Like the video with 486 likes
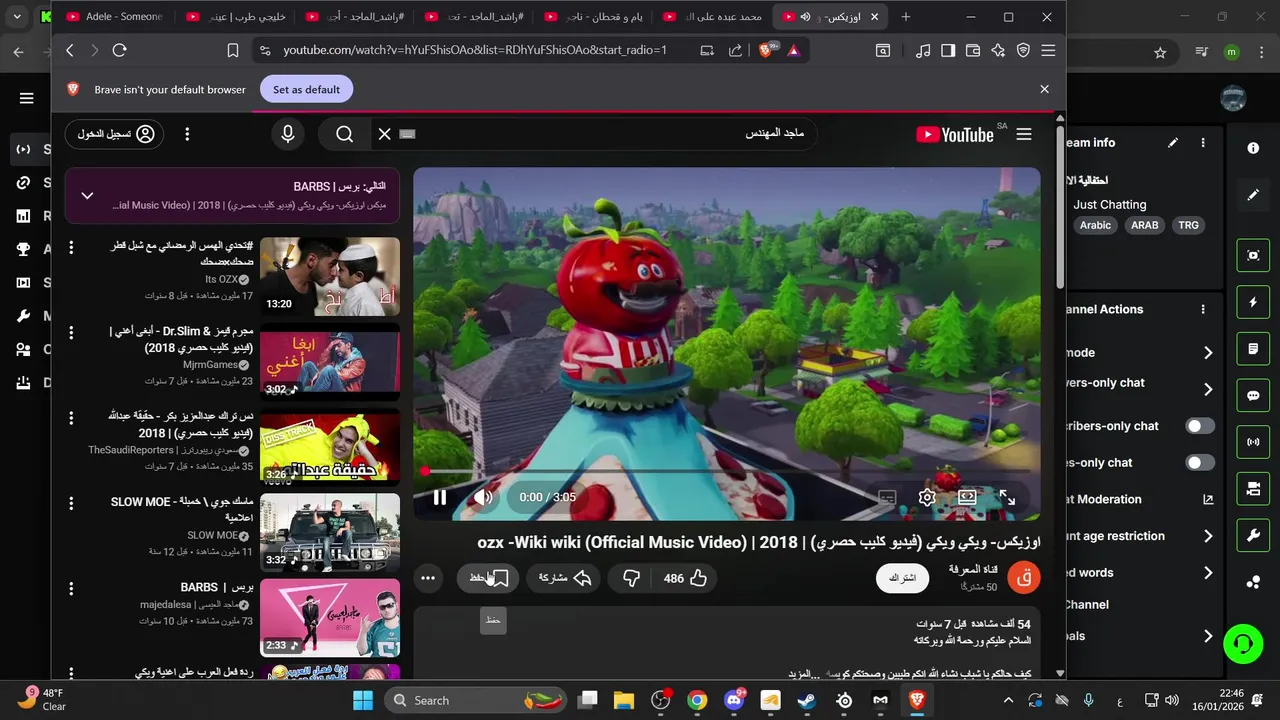1280x720 pixels. pyautogui.click(x=686, y=578)
